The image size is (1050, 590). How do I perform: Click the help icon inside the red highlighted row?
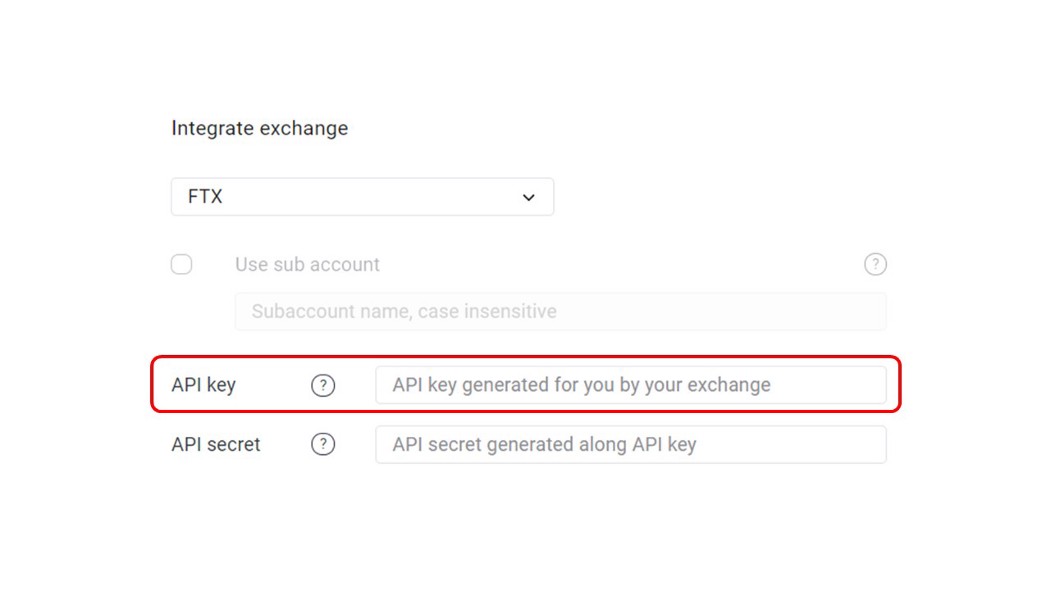pos(323,385)
